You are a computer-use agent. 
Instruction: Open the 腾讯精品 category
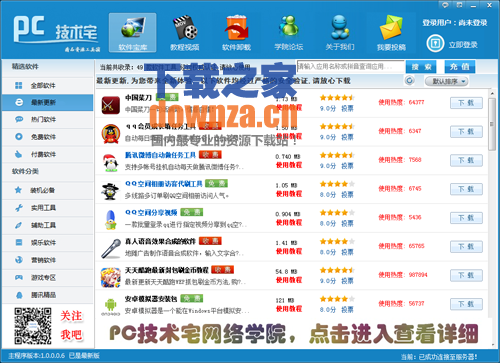(x=47, y=295)
